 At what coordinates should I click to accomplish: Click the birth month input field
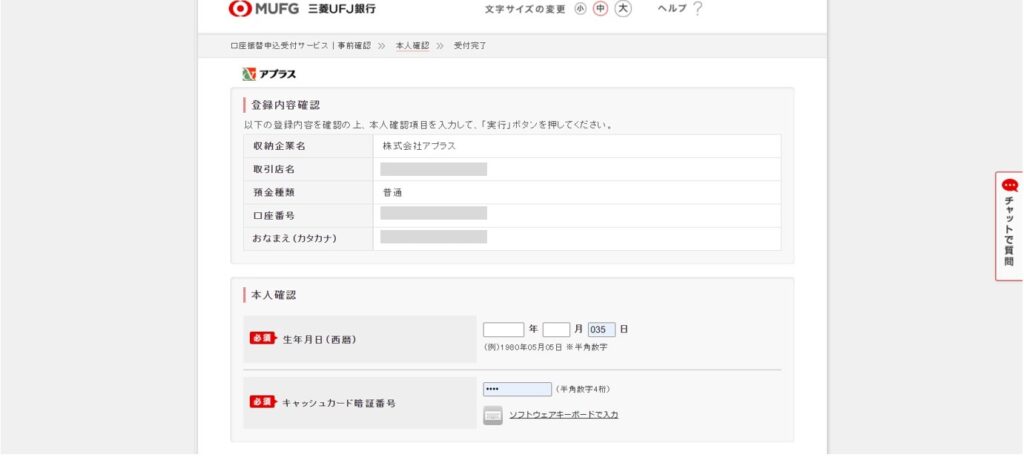[x=556, y=330]
